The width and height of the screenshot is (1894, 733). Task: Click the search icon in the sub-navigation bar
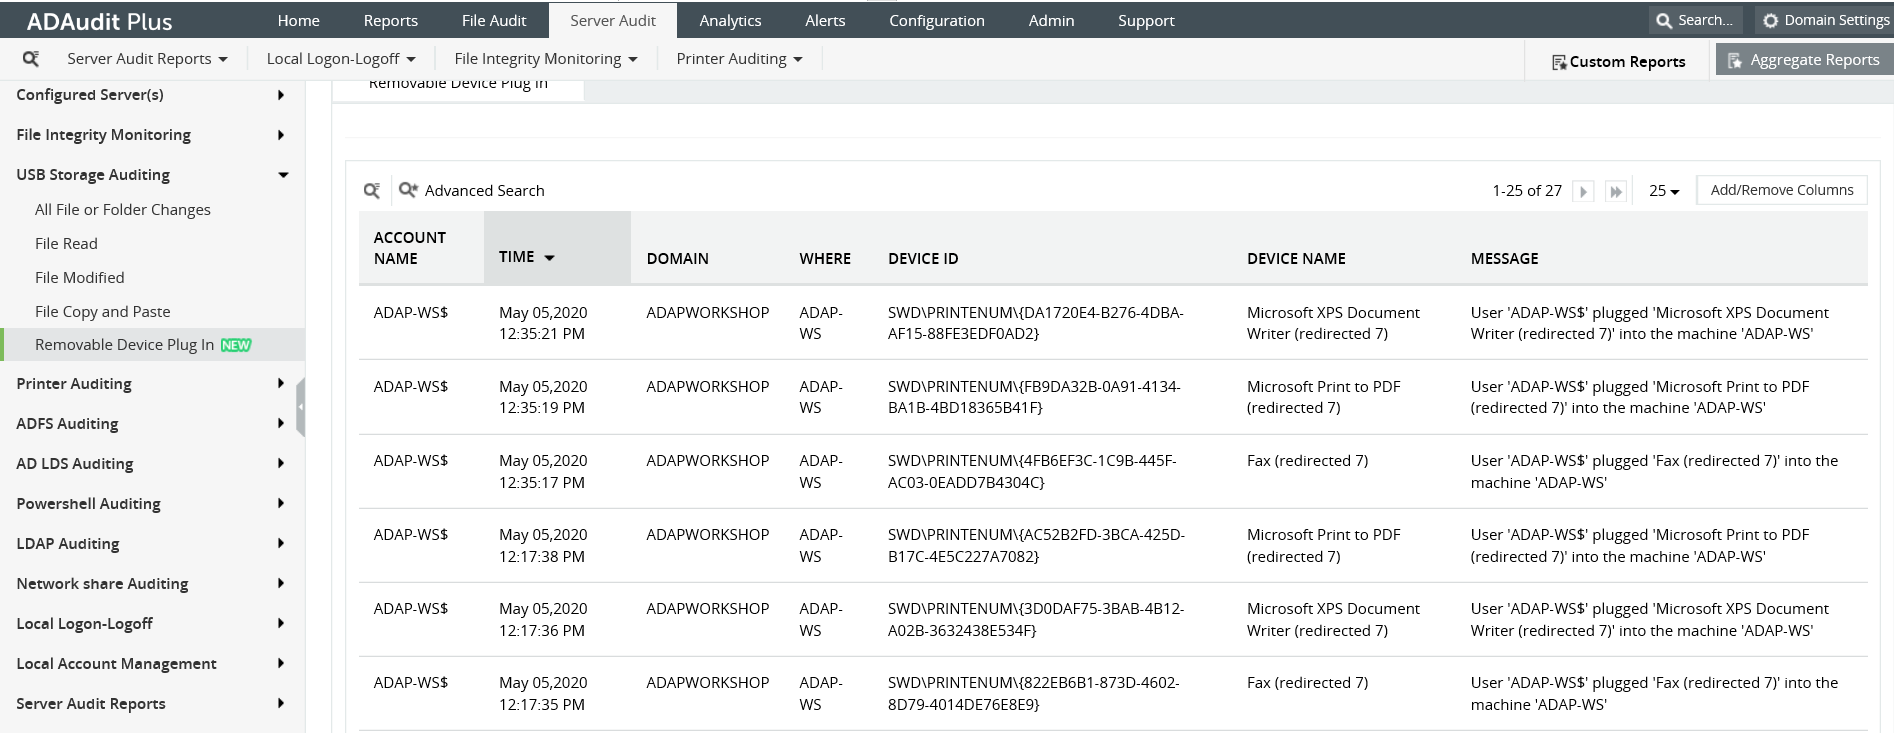[31, 59]
